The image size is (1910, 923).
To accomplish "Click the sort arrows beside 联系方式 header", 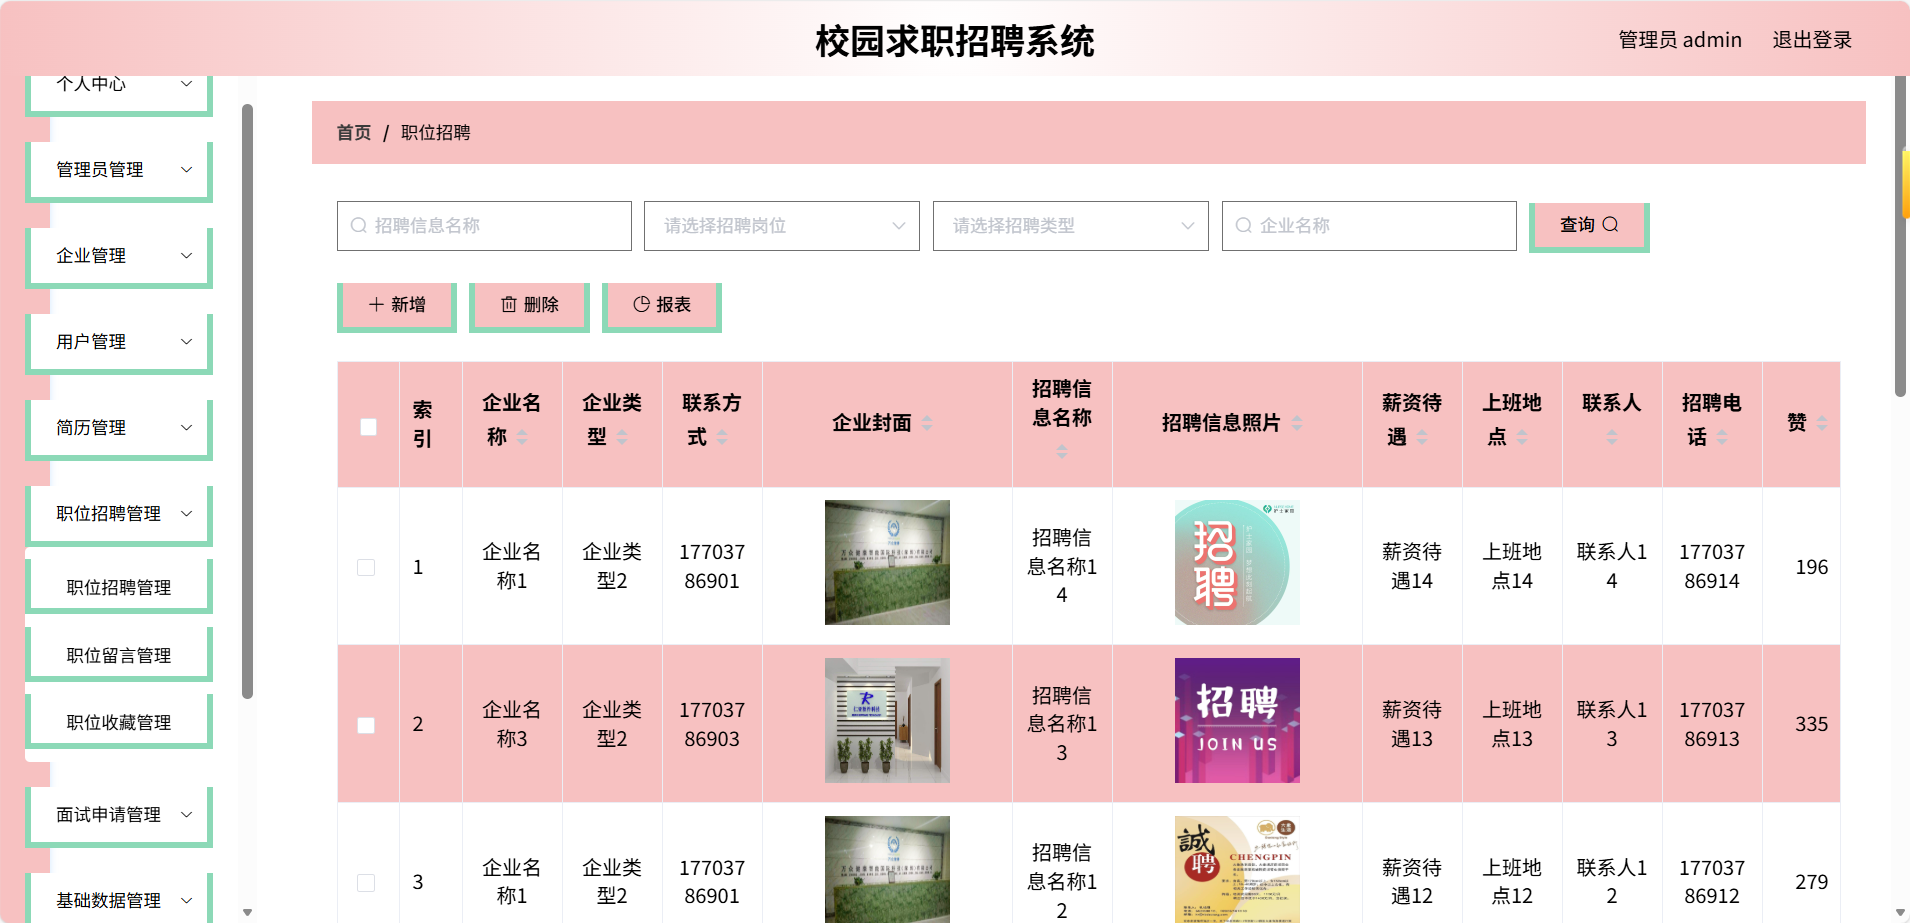I will [x=722, y=437].
